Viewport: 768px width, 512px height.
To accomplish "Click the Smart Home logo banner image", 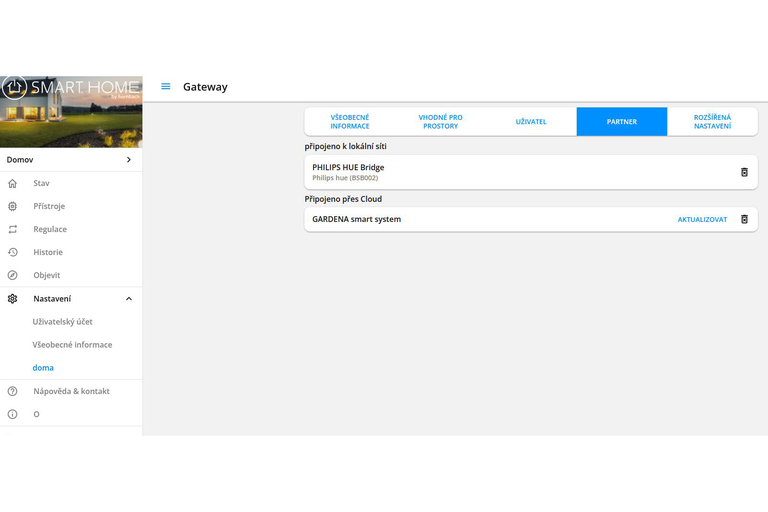I will tap(71, 112).
